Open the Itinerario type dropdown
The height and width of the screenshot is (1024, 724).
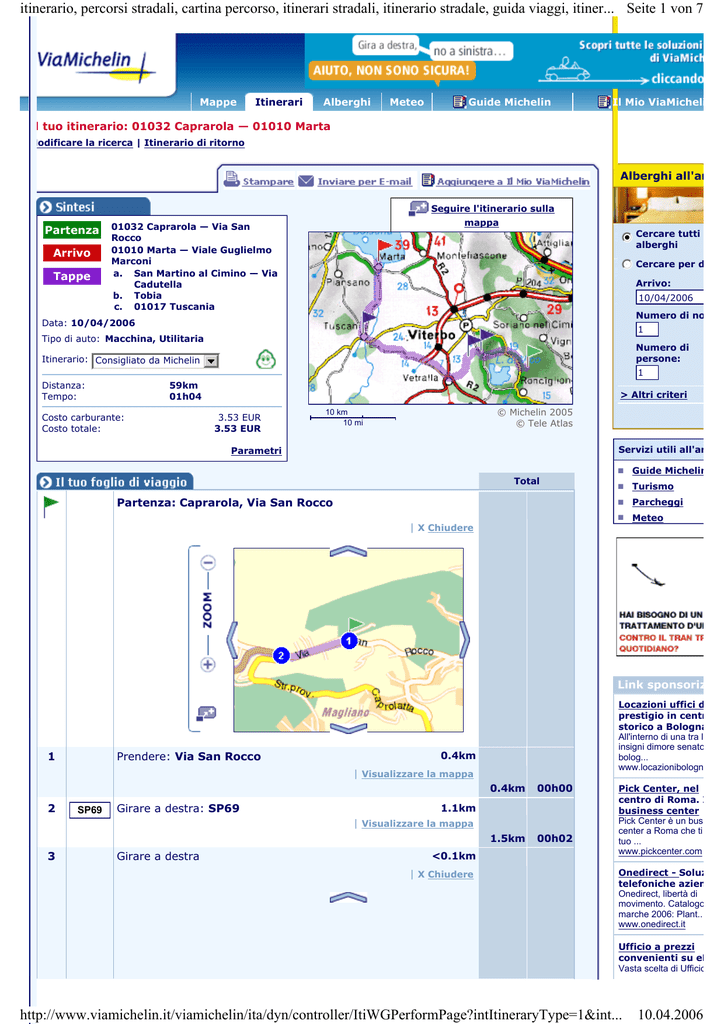click(x=156, y=360)
